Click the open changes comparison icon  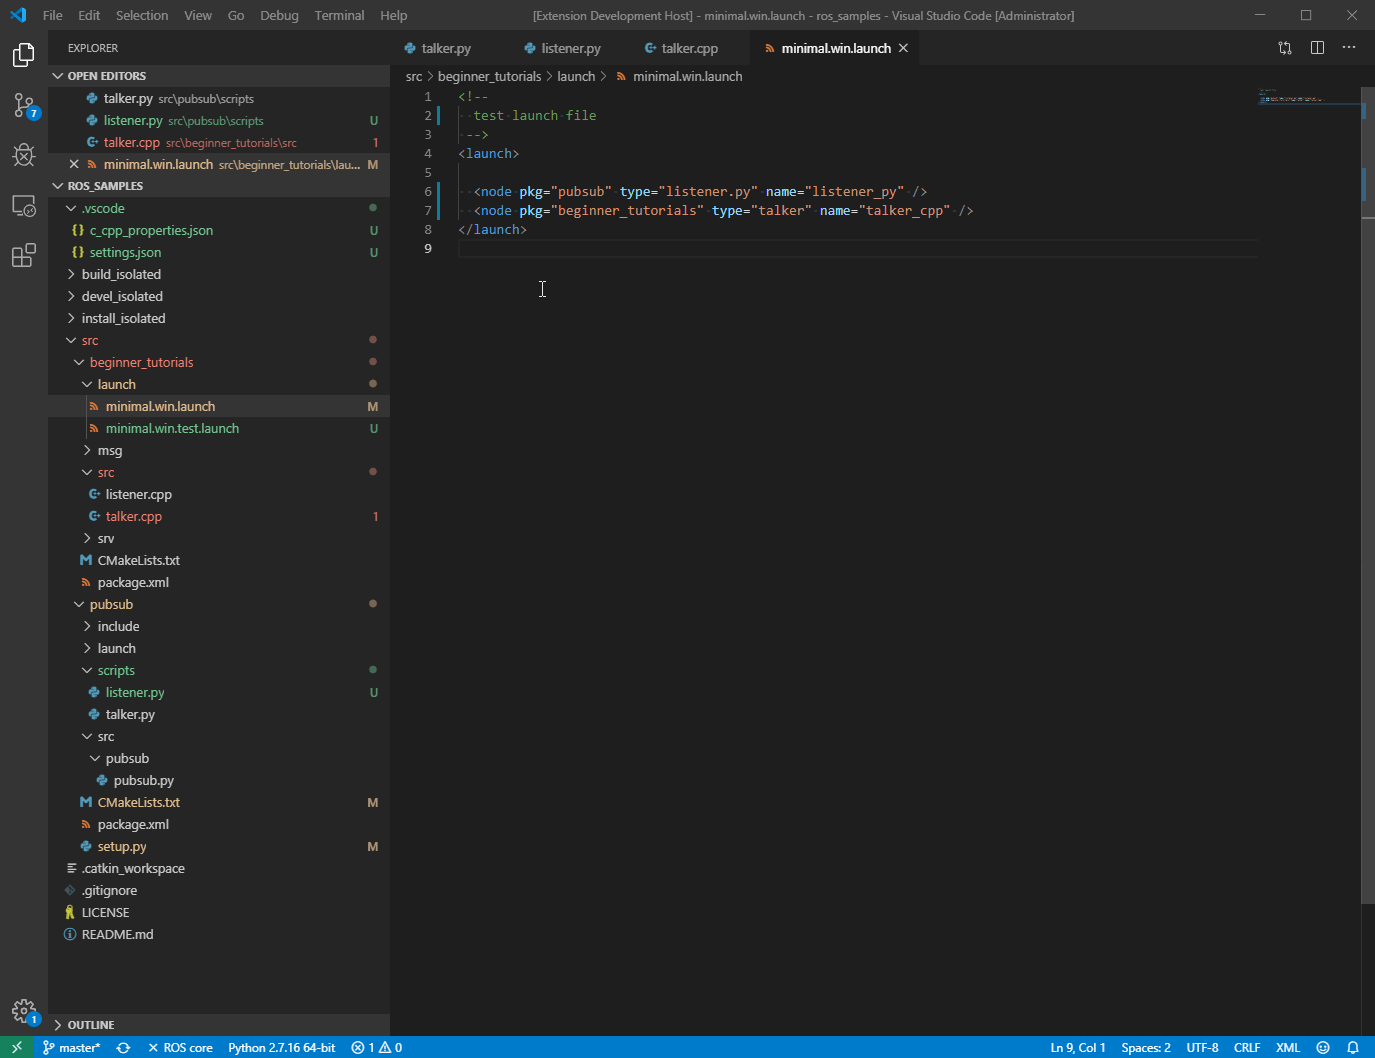1284,47
